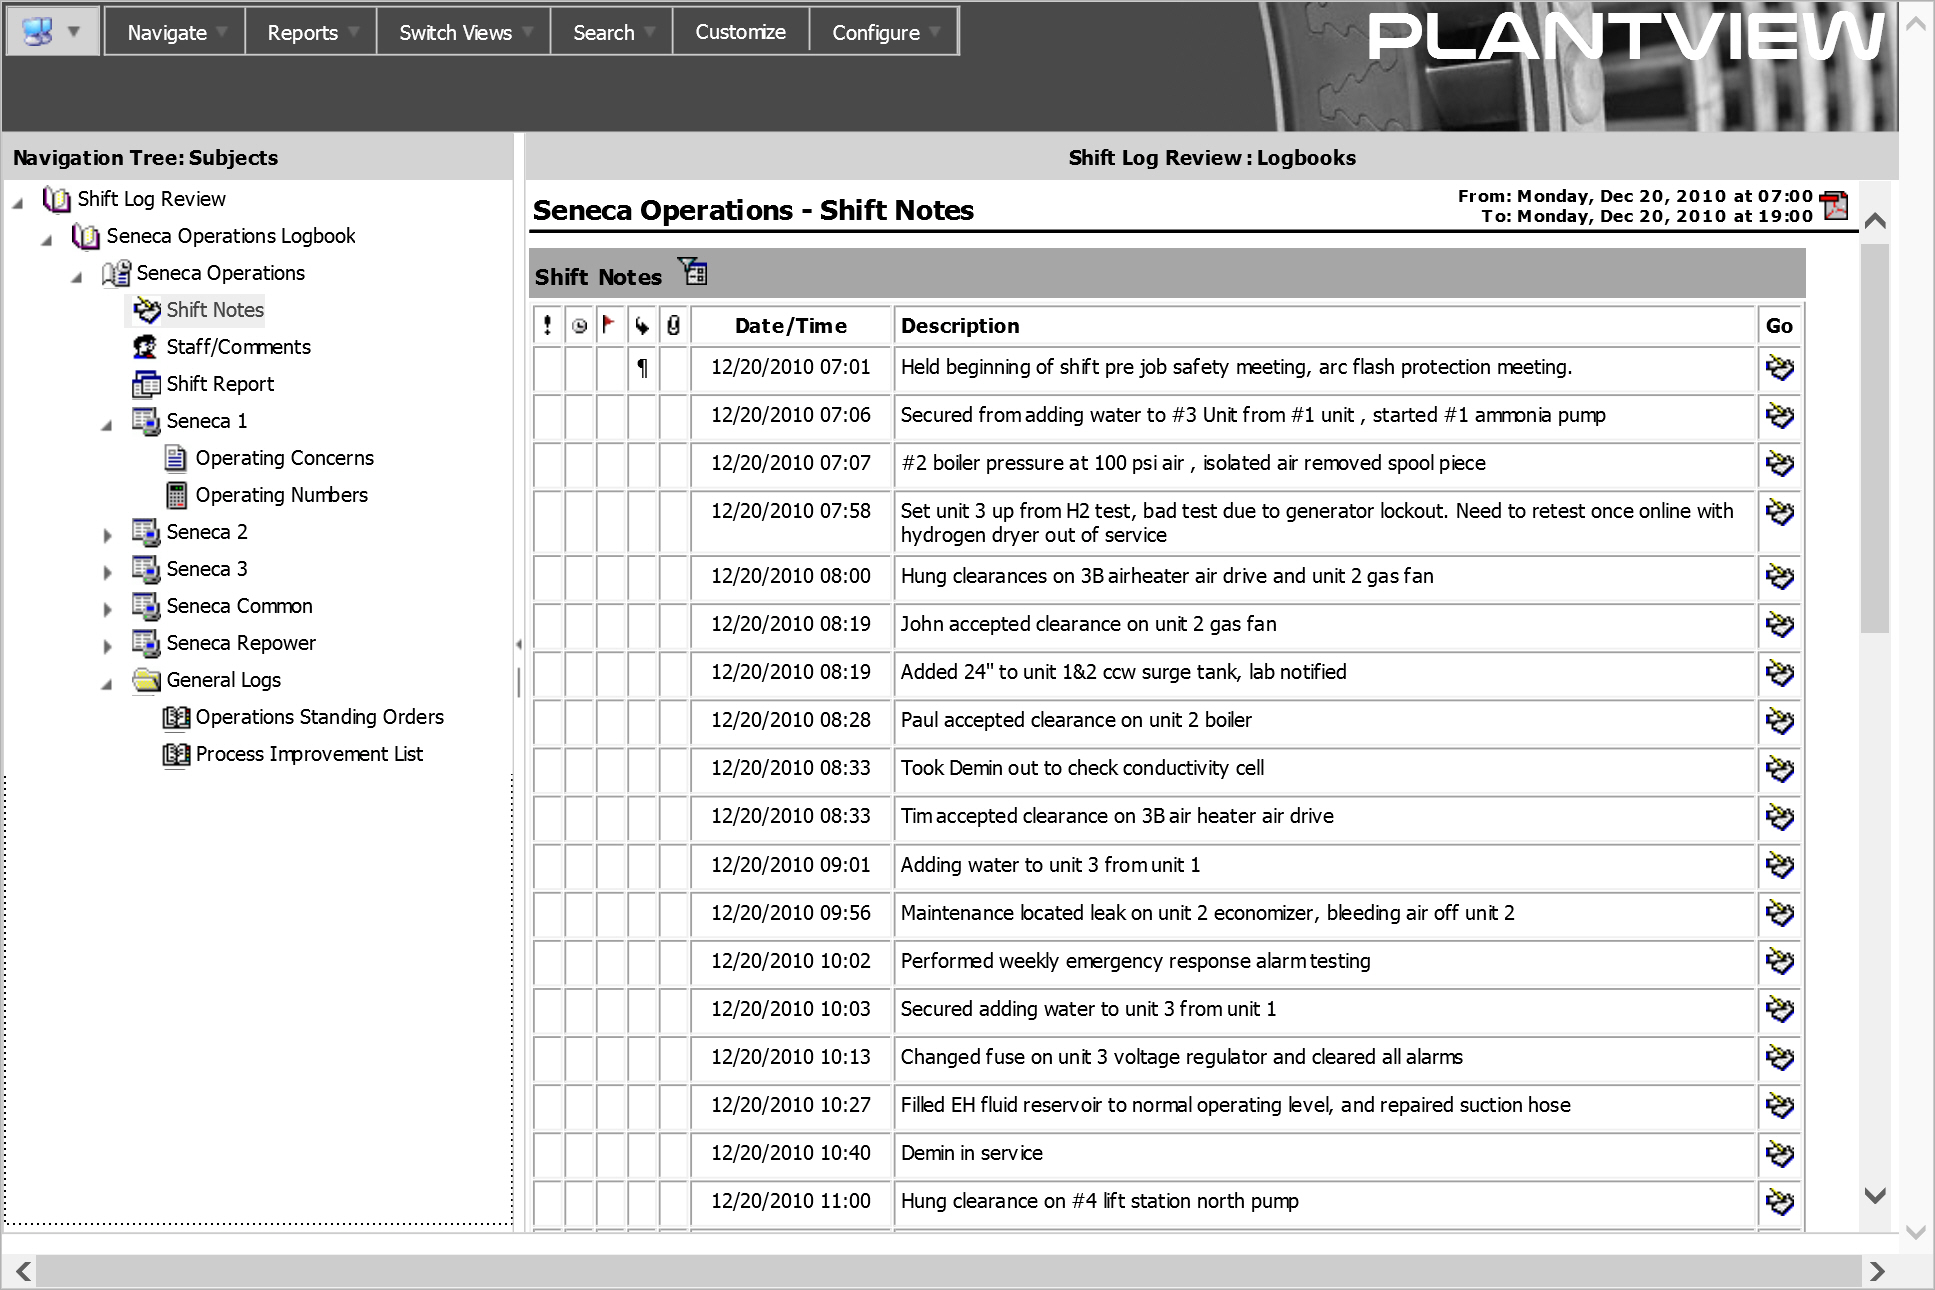Sort by the Date/Time column header
Screen dimensions: 1935x1290
coord(791,325)
